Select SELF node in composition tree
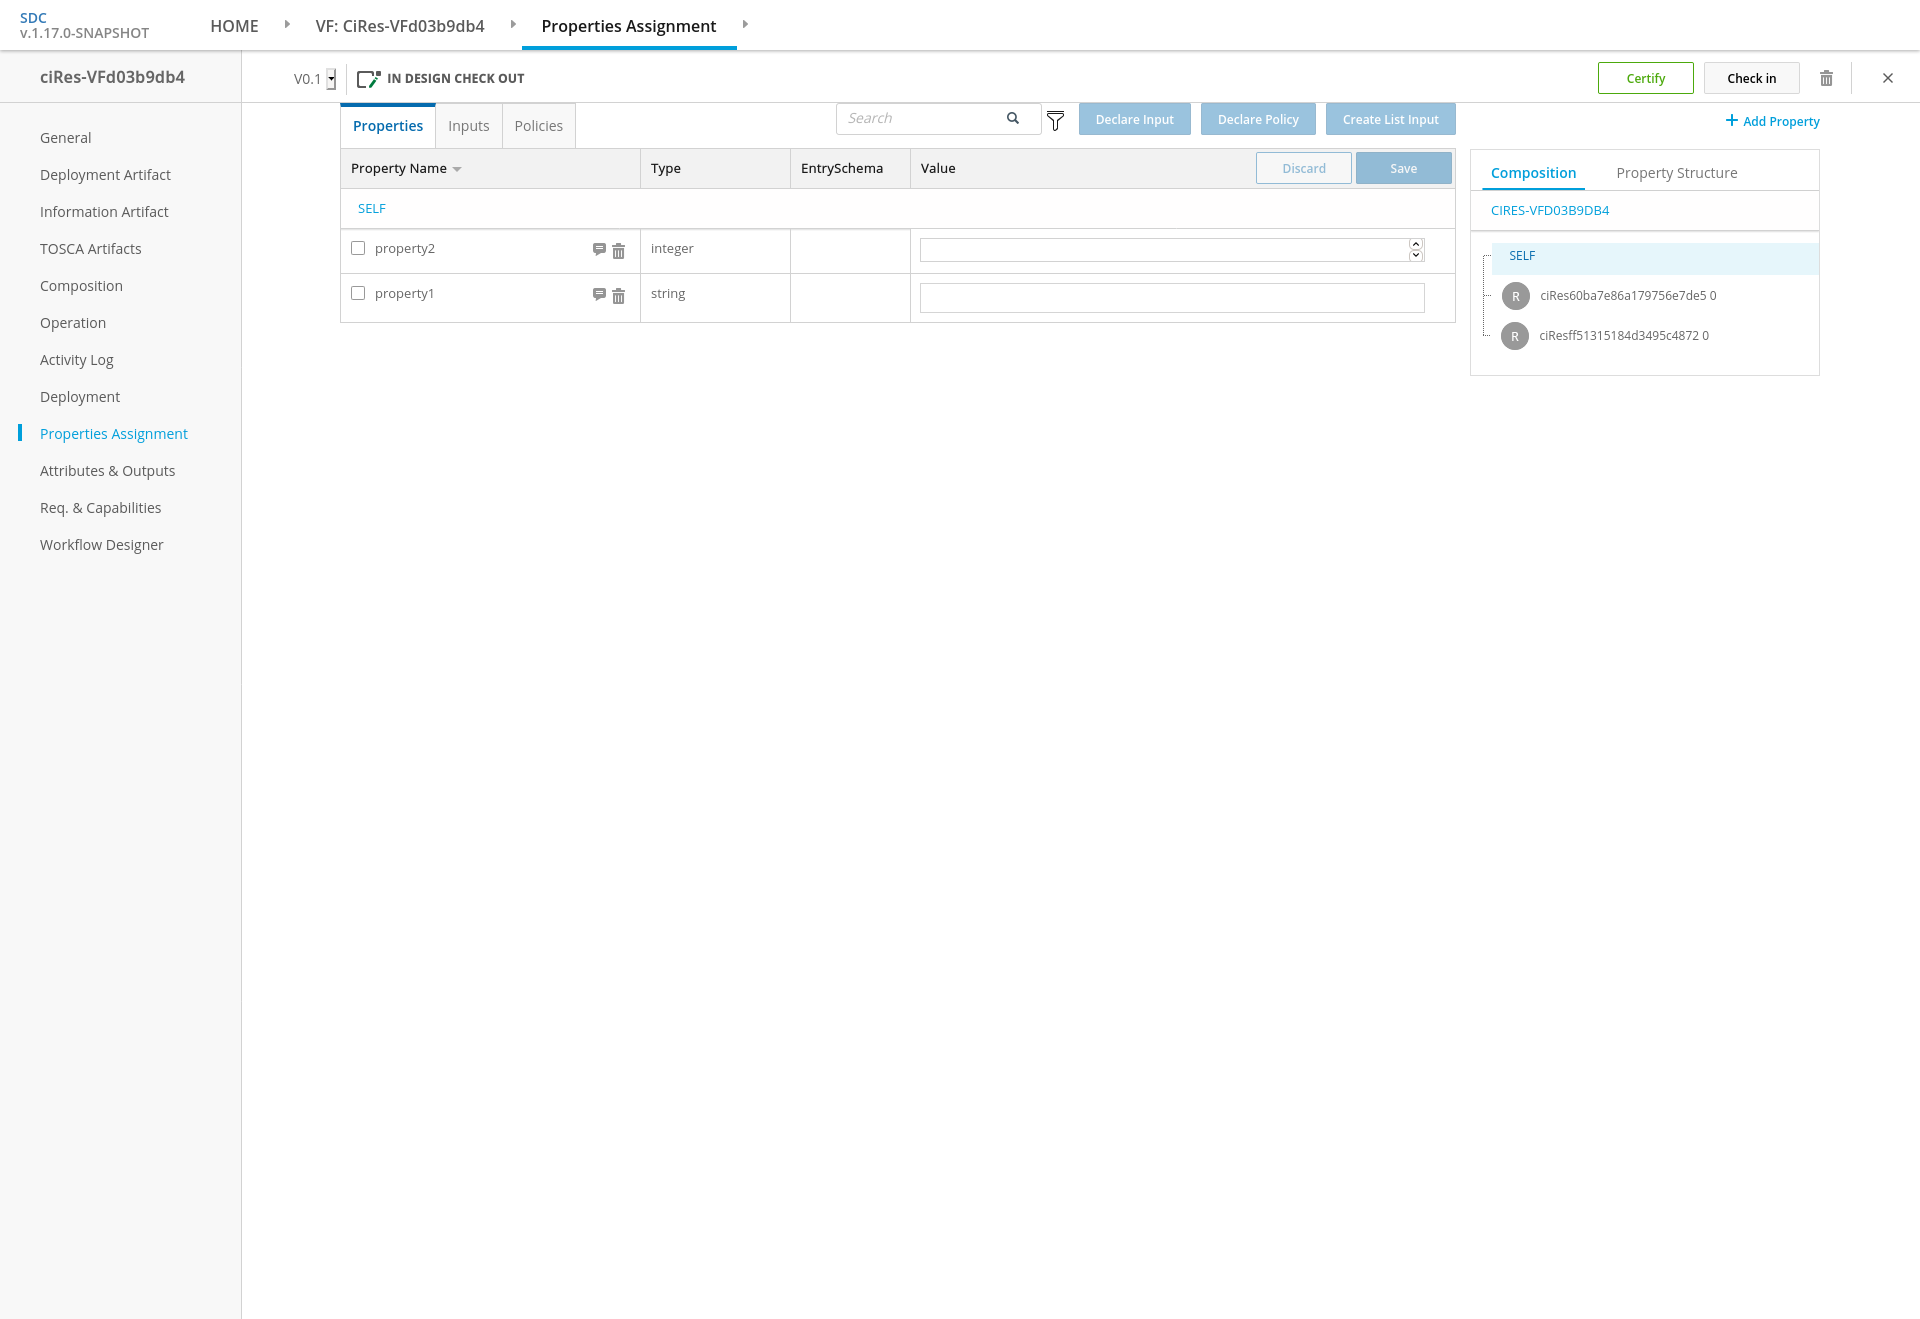The height and width of the screenshot is (1319, 1920). point(1655,257)
